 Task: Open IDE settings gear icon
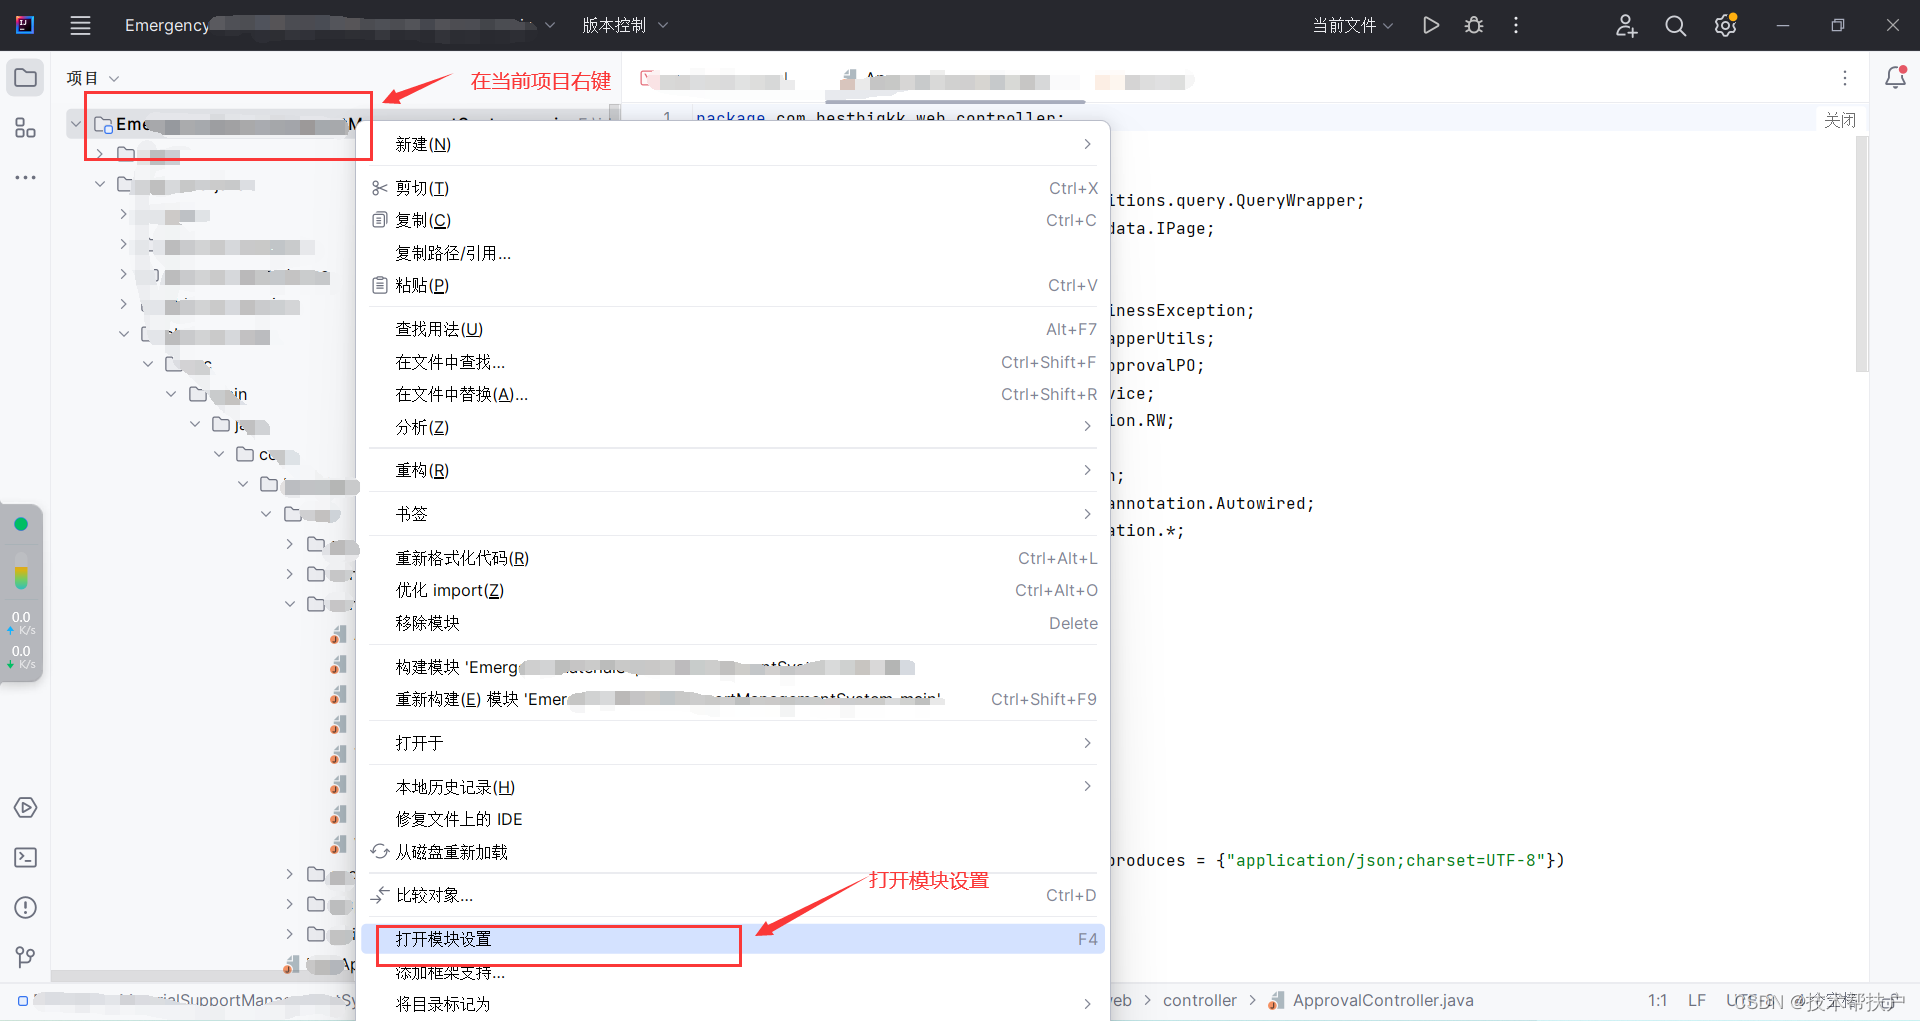(x=1725, y=26)
